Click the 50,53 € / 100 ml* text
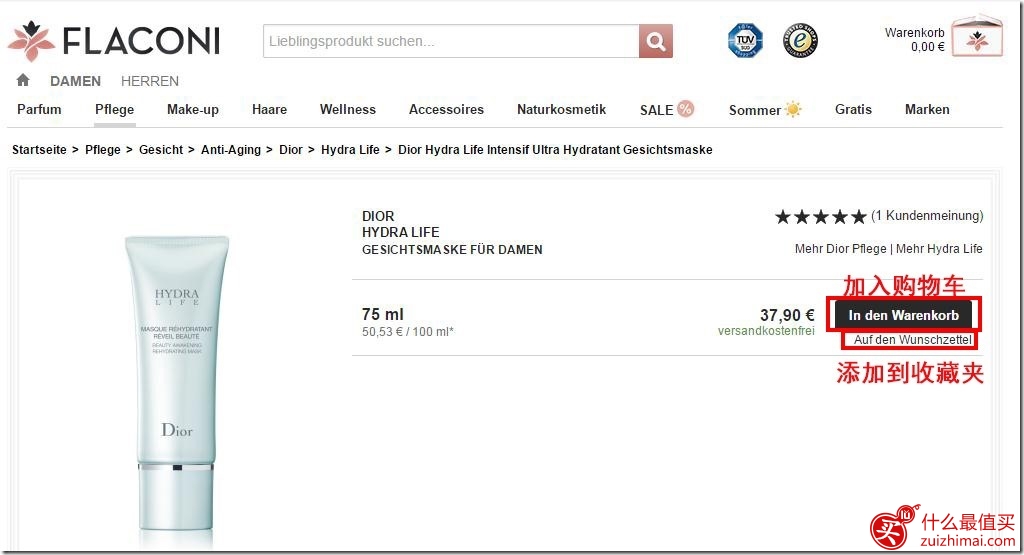 pyautogui.click(x=408, y=332)
